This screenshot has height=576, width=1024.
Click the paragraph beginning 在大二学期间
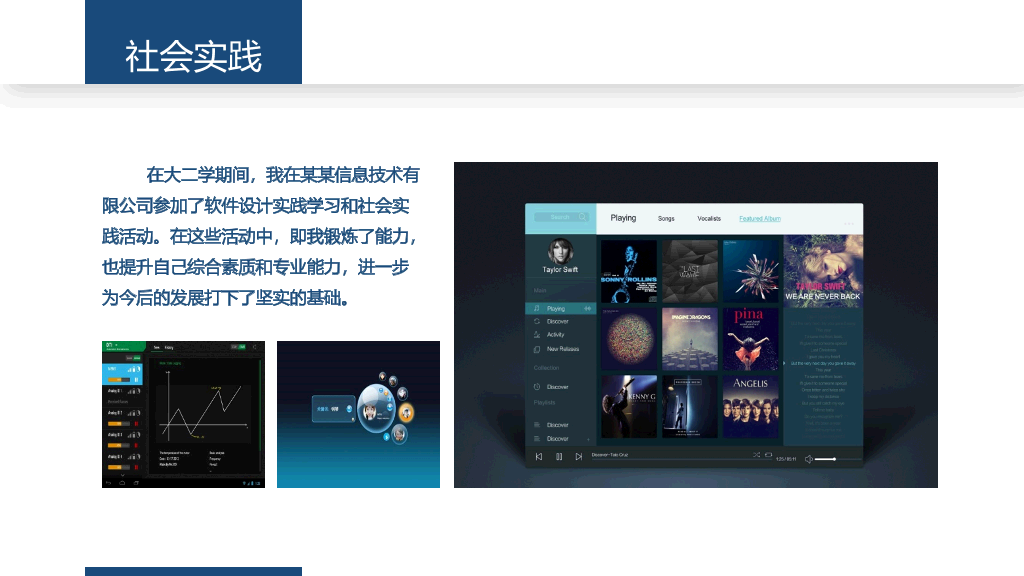click(x=260, y=236)
